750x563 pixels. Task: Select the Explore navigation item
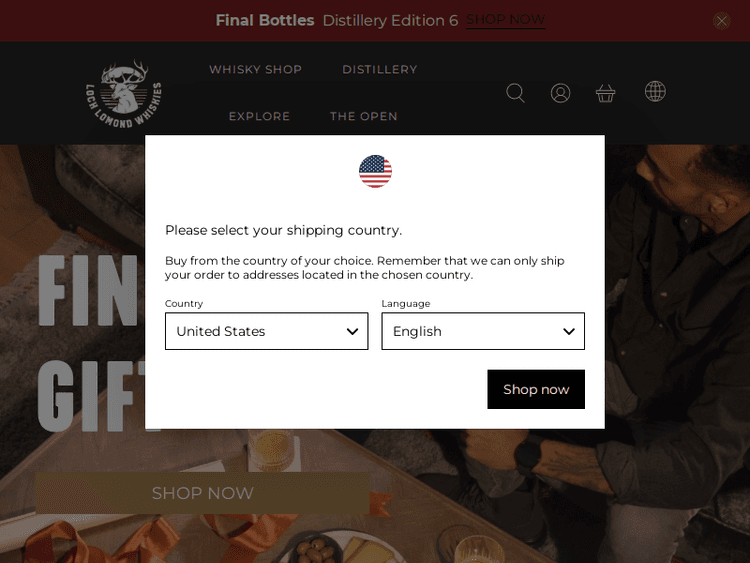click(259, 116)
